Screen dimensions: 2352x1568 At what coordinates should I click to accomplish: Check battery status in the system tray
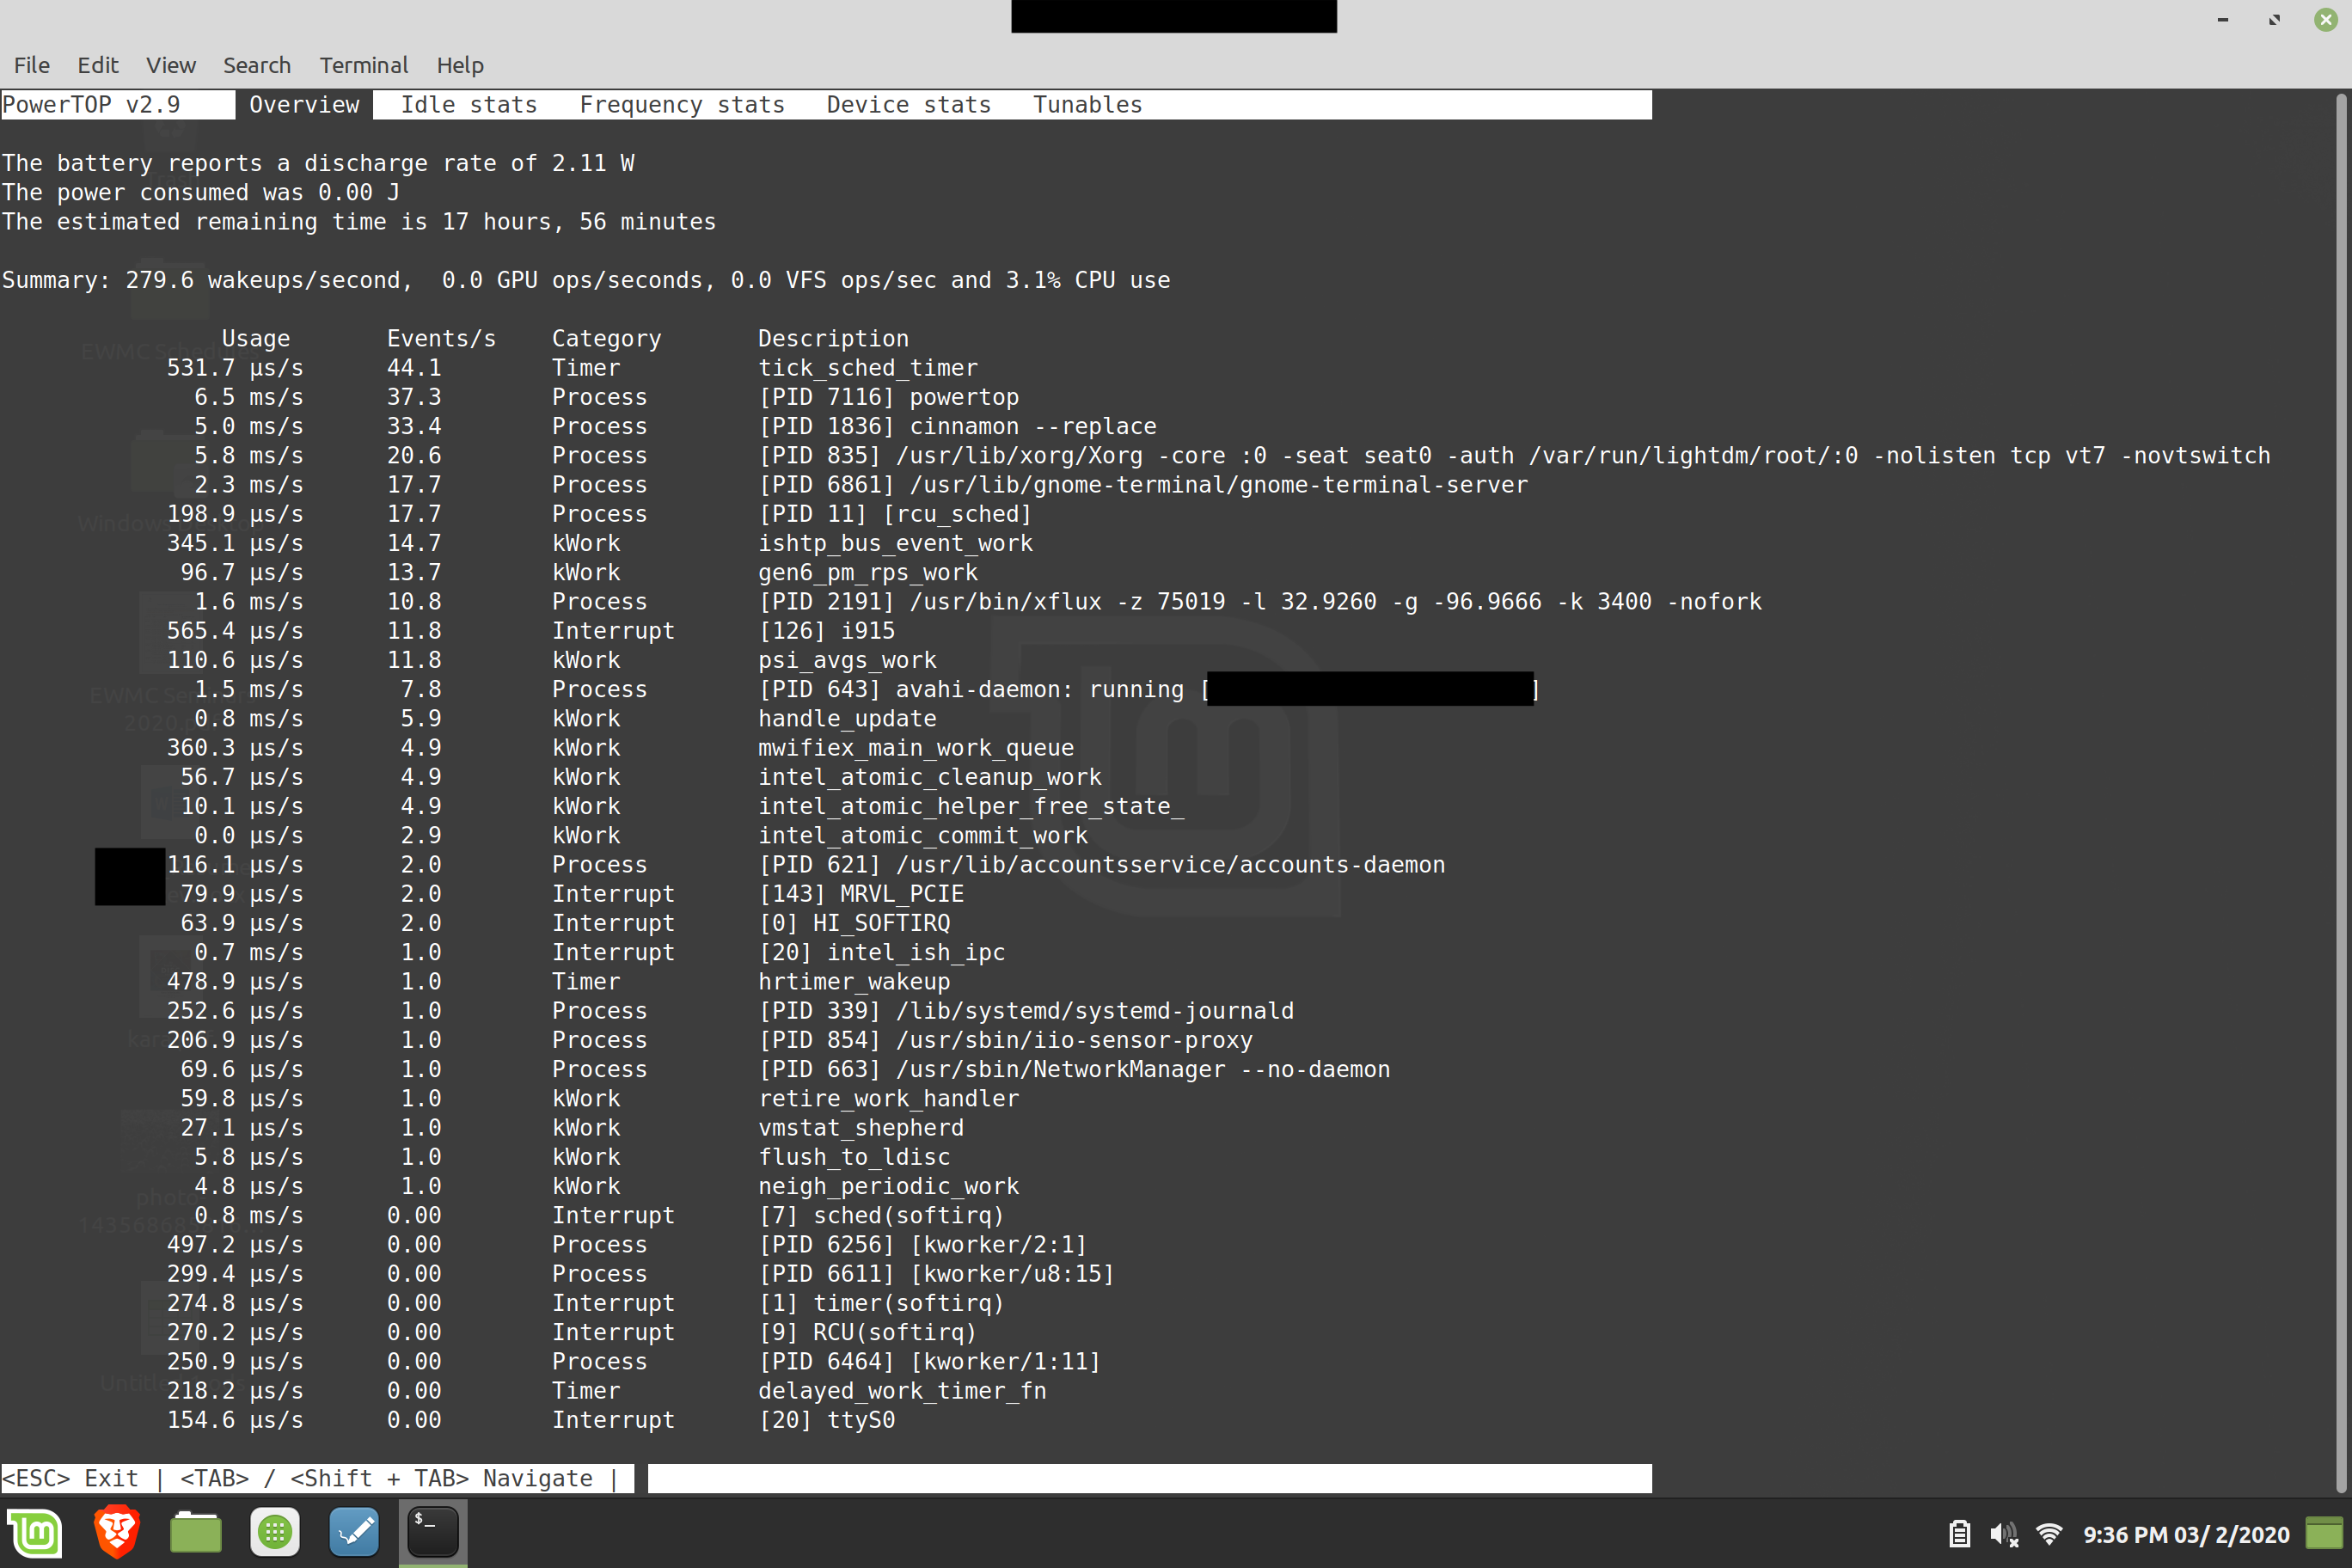tap(1958, 1534)
